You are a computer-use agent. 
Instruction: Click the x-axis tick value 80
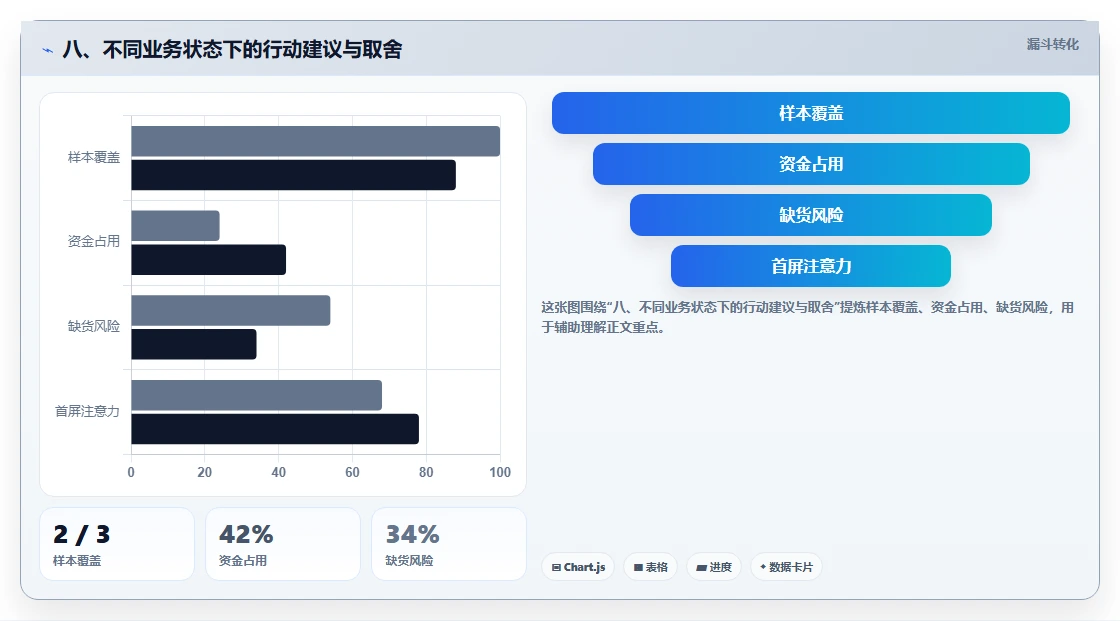coord(426,472)
